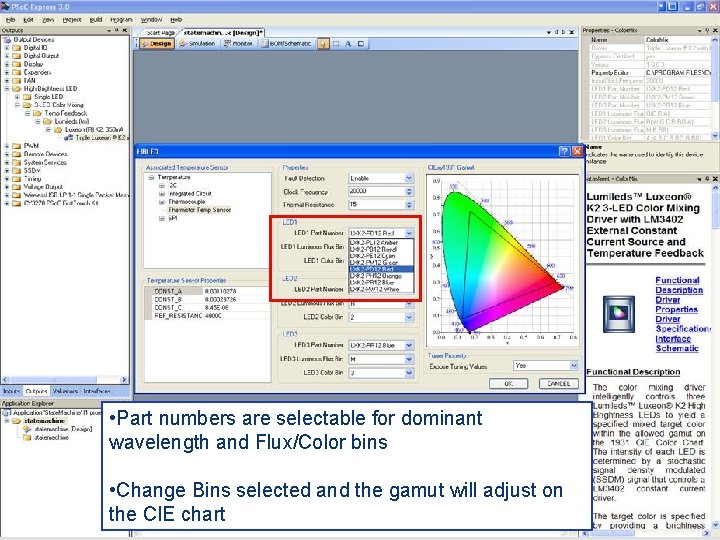
Task: Open the Simulation view in the toolbar
Action: 197,44
